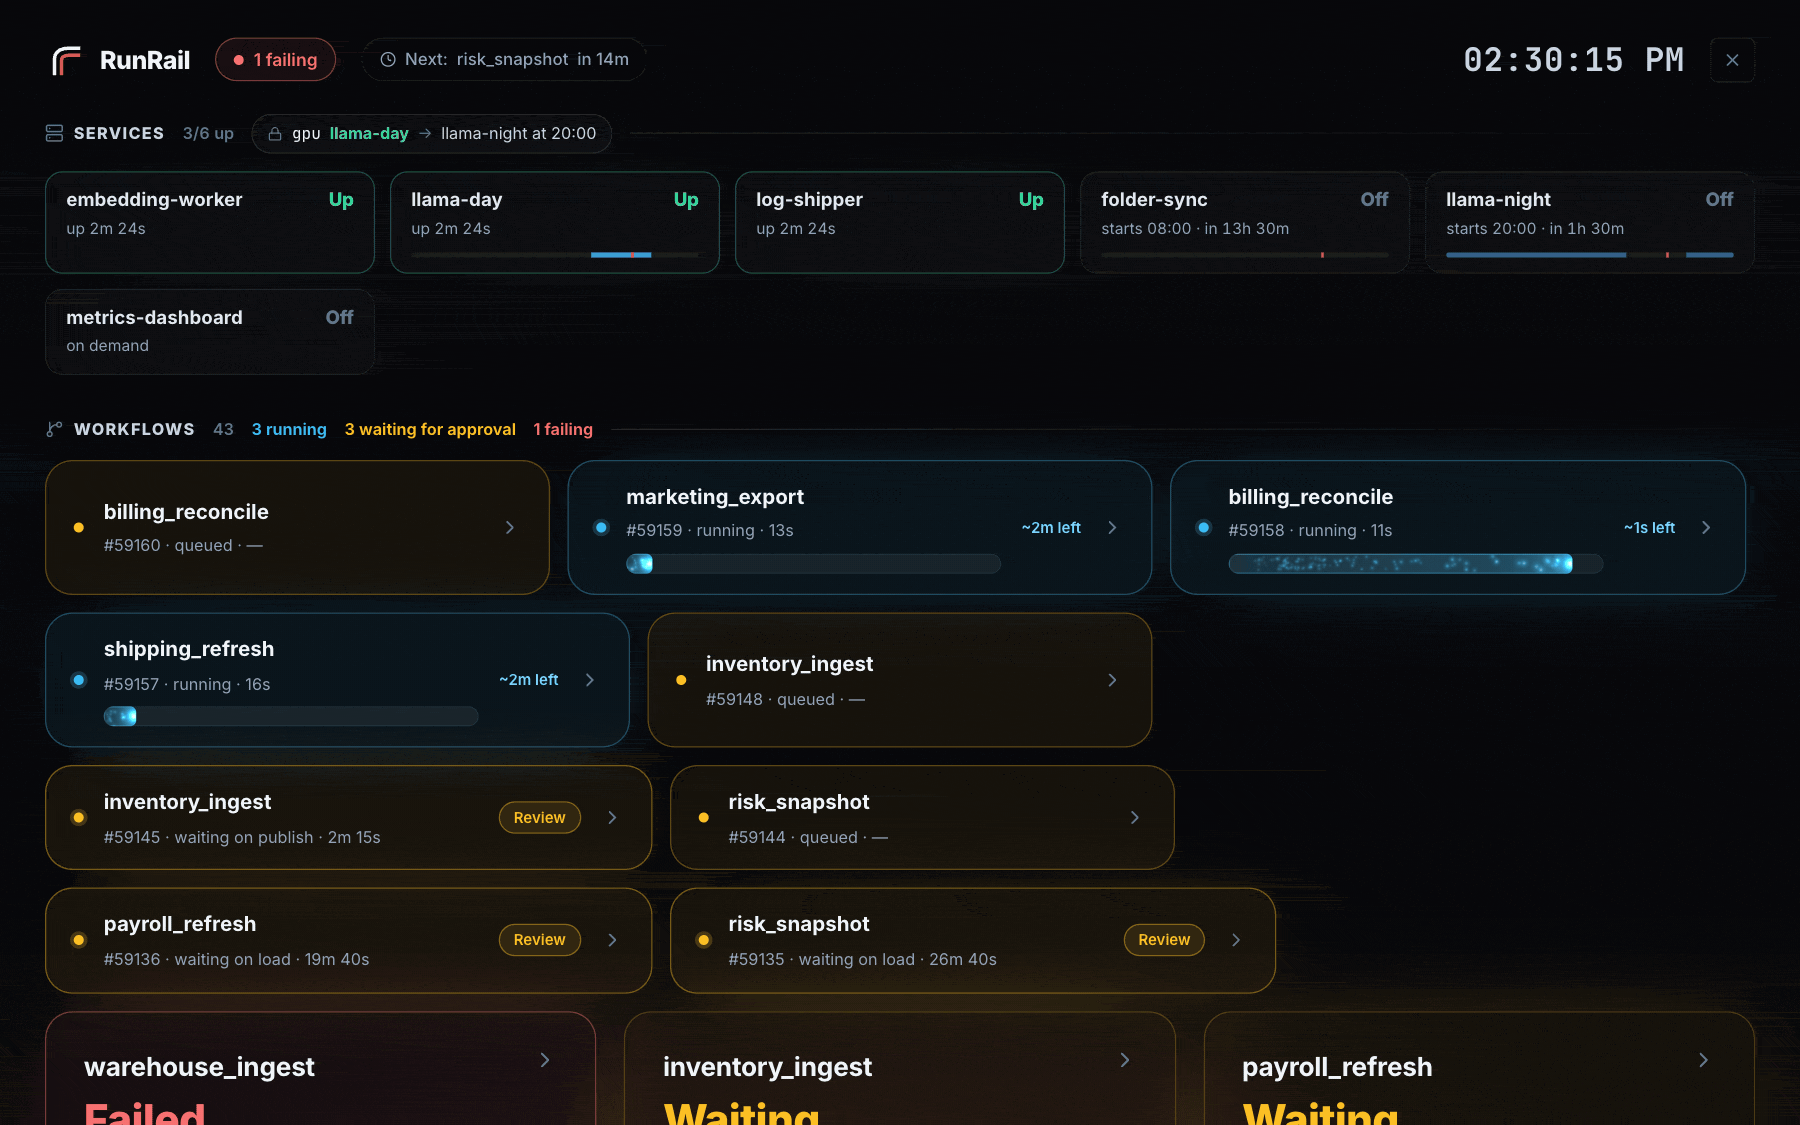Open the payroll_refresh Waiting card chevron

point(1703,1060)
